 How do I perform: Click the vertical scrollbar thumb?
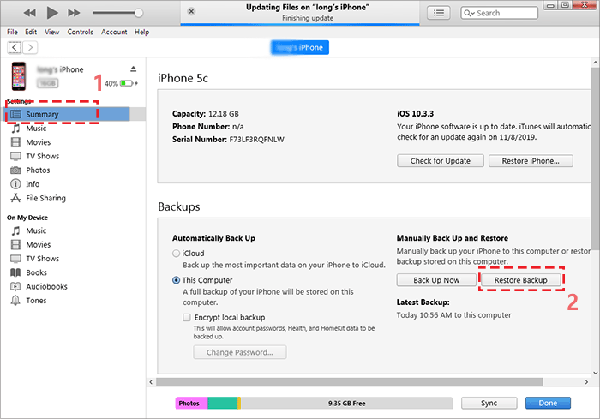[596, 158]
